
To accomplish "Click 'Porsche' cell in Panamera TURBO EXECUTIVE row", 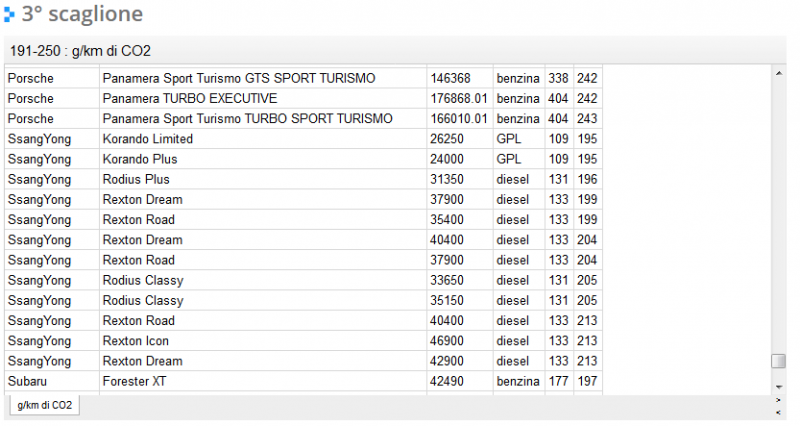I will 52,98.
